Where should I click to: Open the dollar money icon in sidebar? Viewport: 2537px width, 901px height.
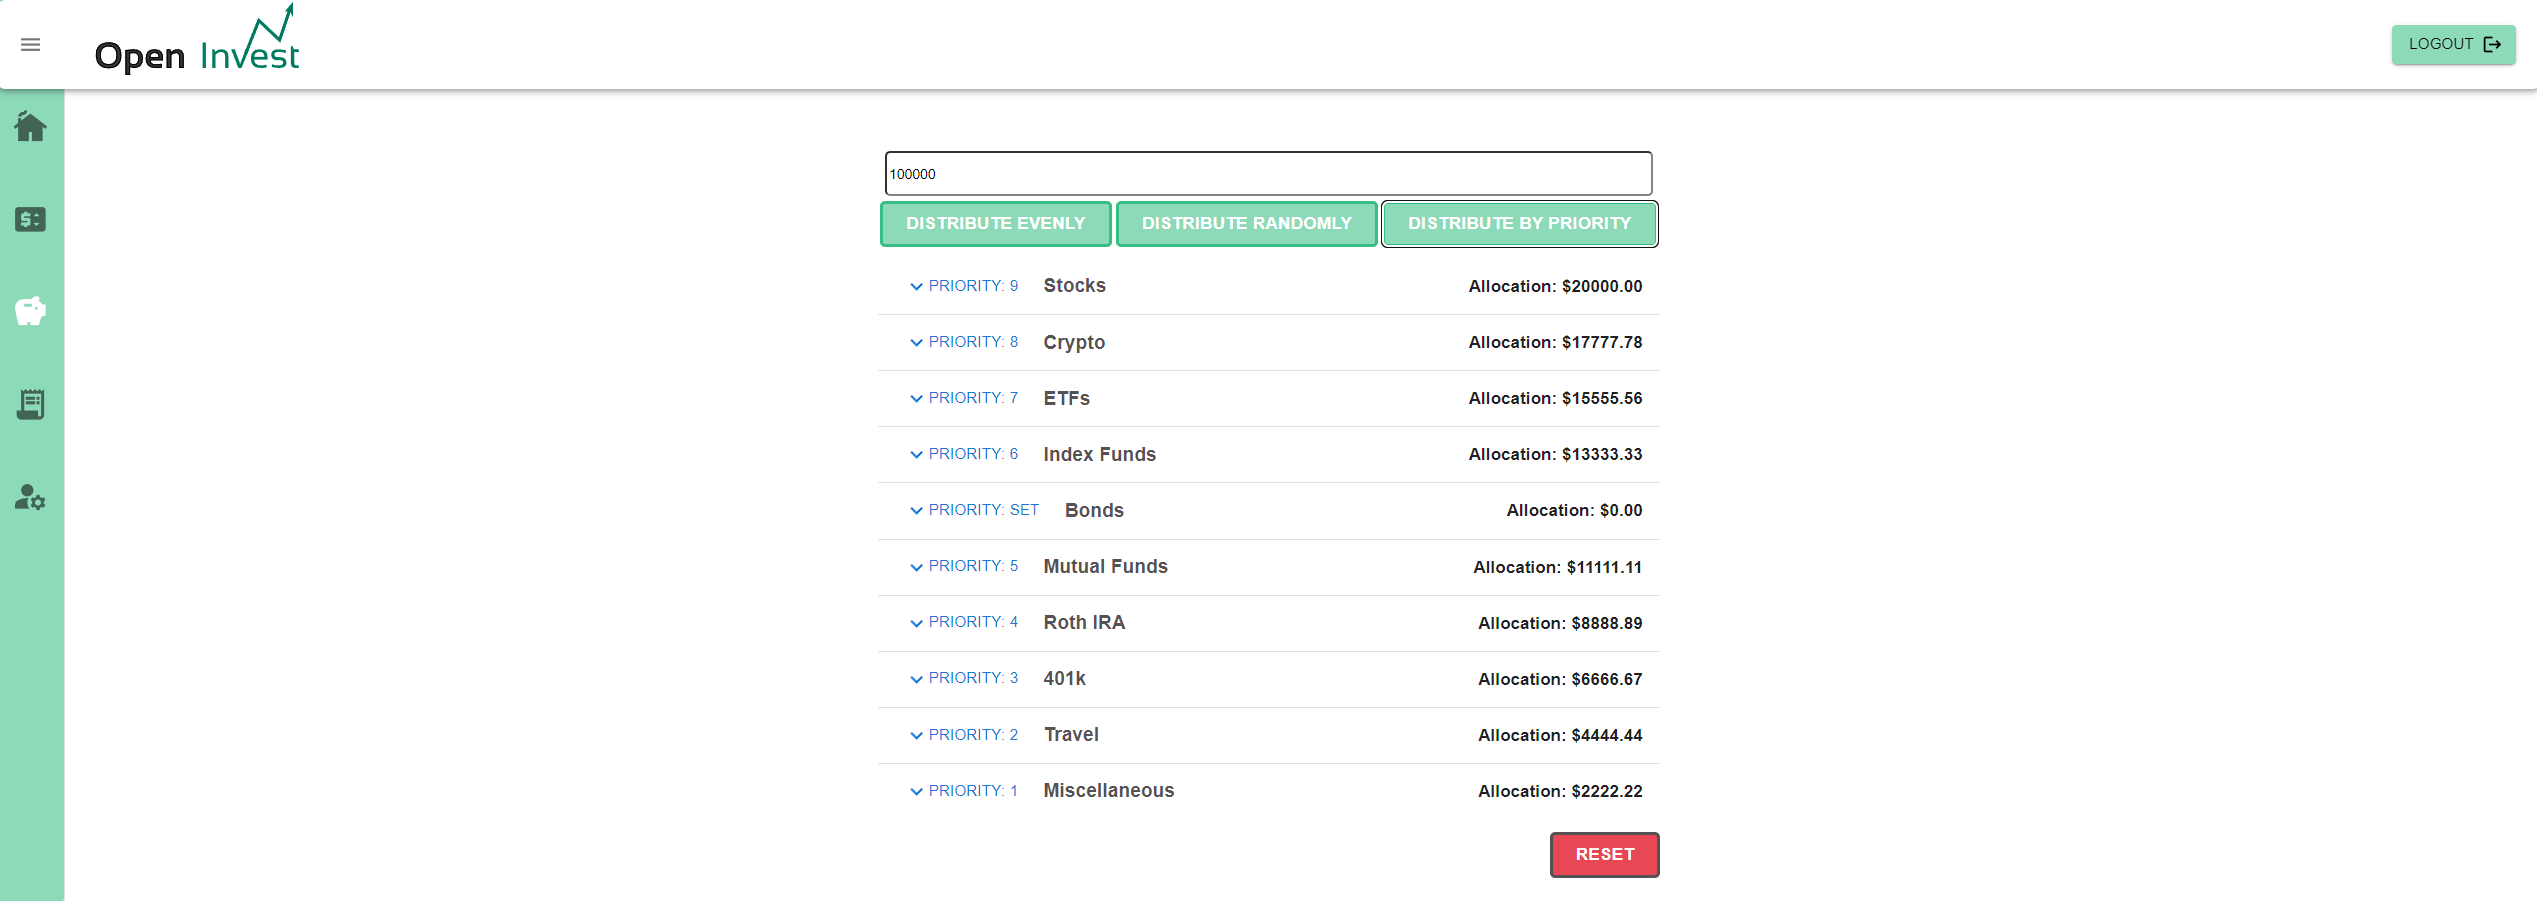coord(30,219)
